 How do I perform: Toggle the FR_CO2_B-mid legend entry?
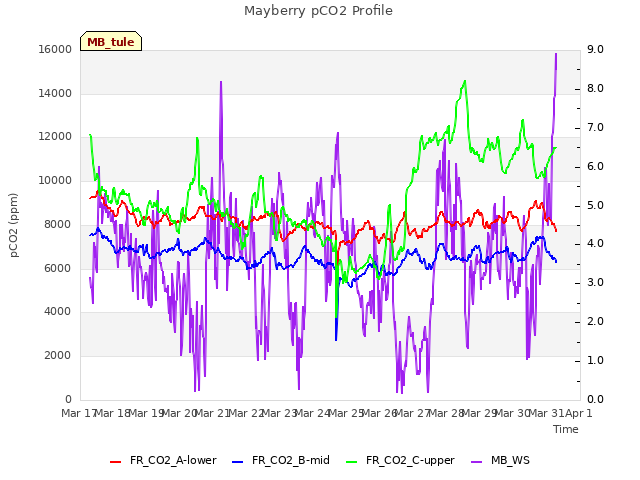281,460
